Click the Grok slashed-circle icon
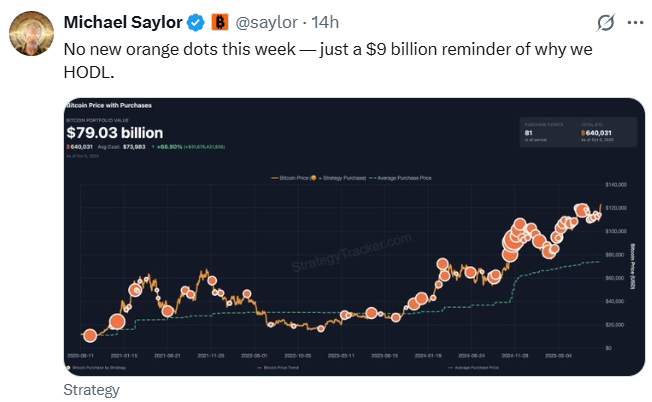652x402 pixels. click(x=604, y=22)
